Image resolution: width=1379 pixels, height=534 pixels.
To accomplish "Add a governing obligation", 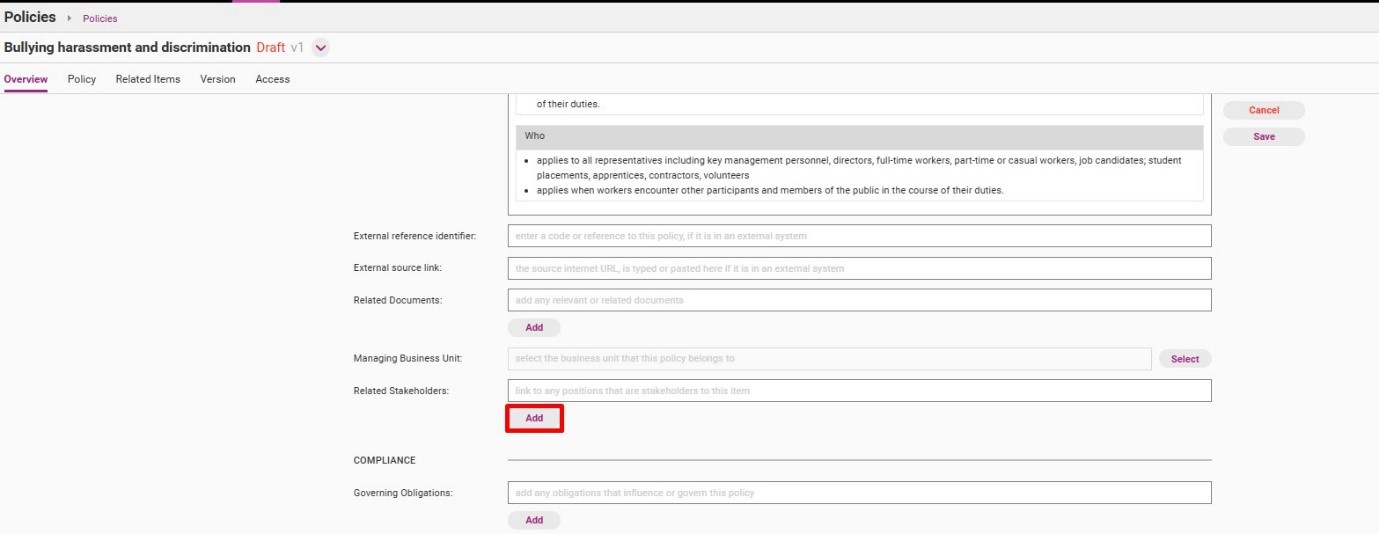I will tap(534, 520).
